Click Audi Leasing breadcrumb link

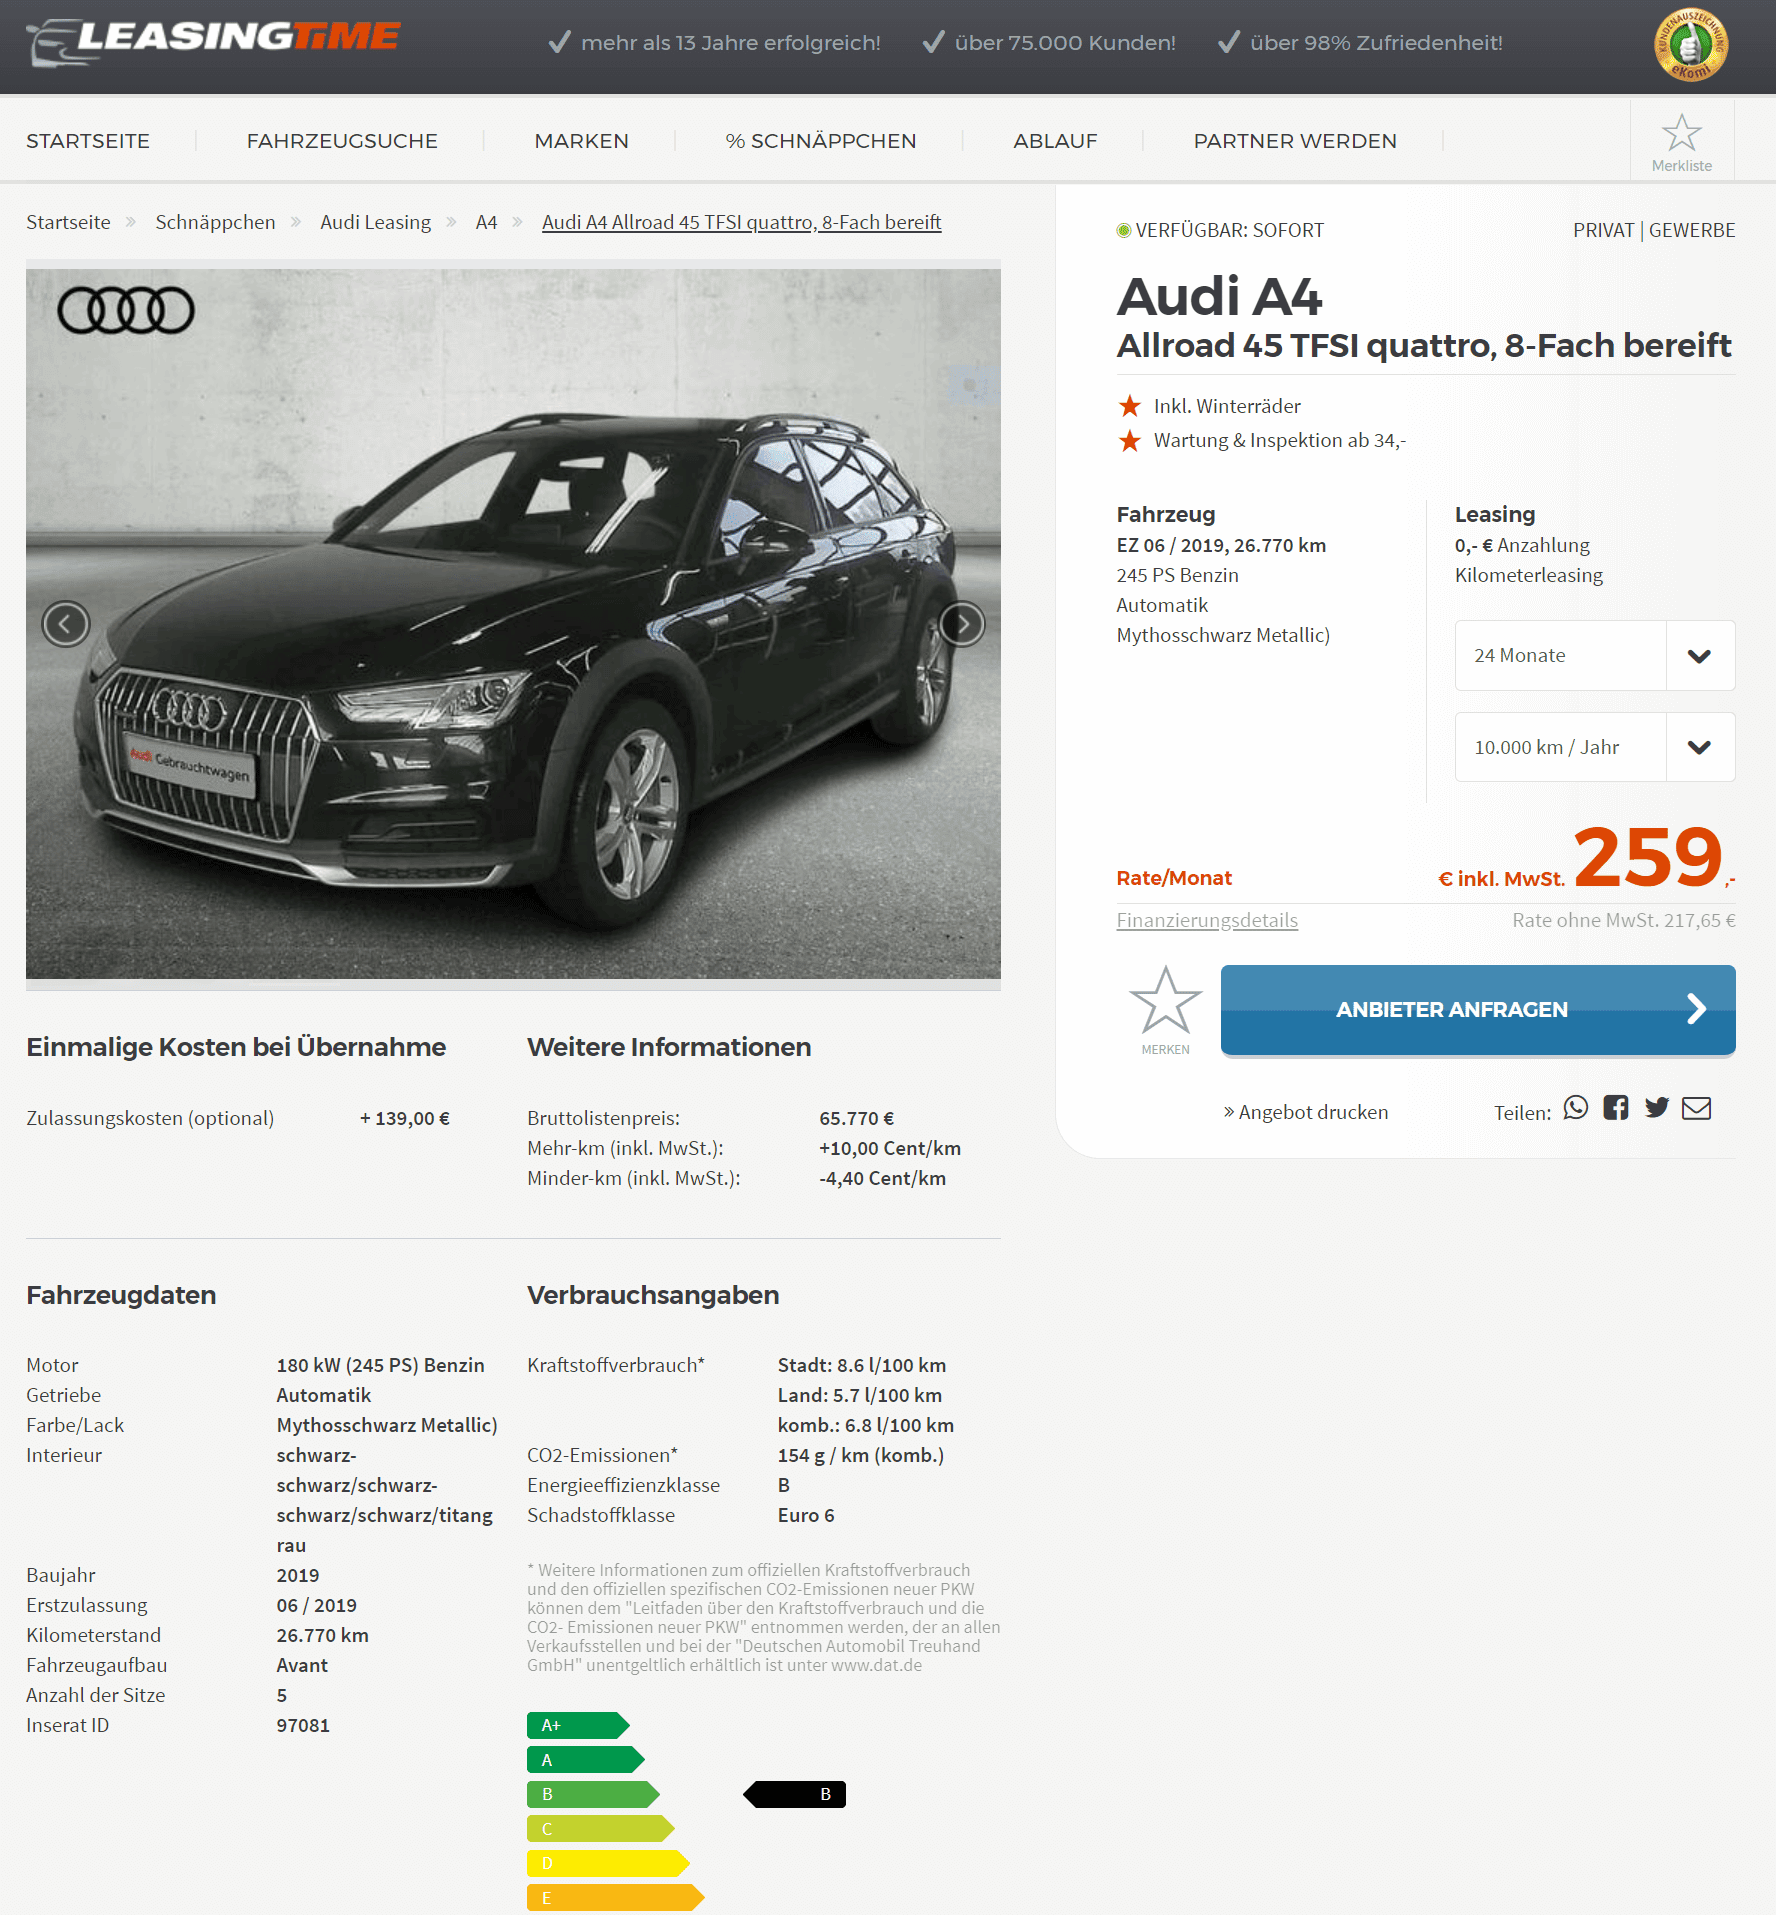click(376, 222)
